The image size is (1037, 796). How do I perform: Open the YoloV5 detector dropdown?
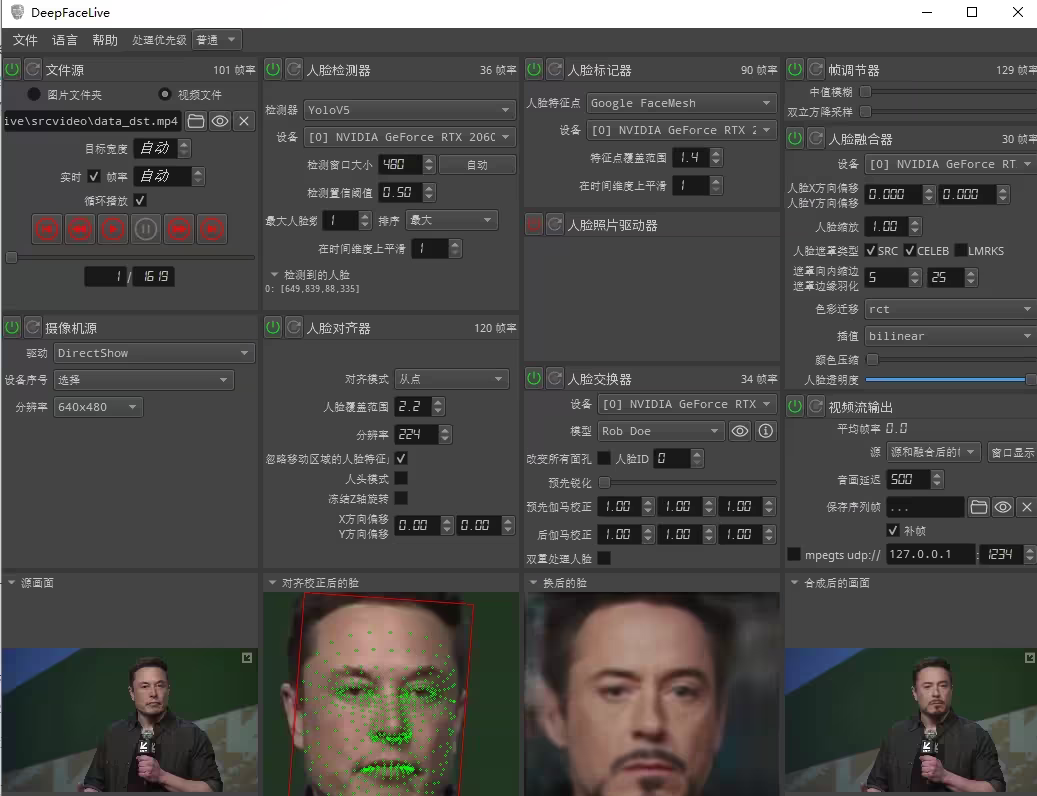point(409,110)
